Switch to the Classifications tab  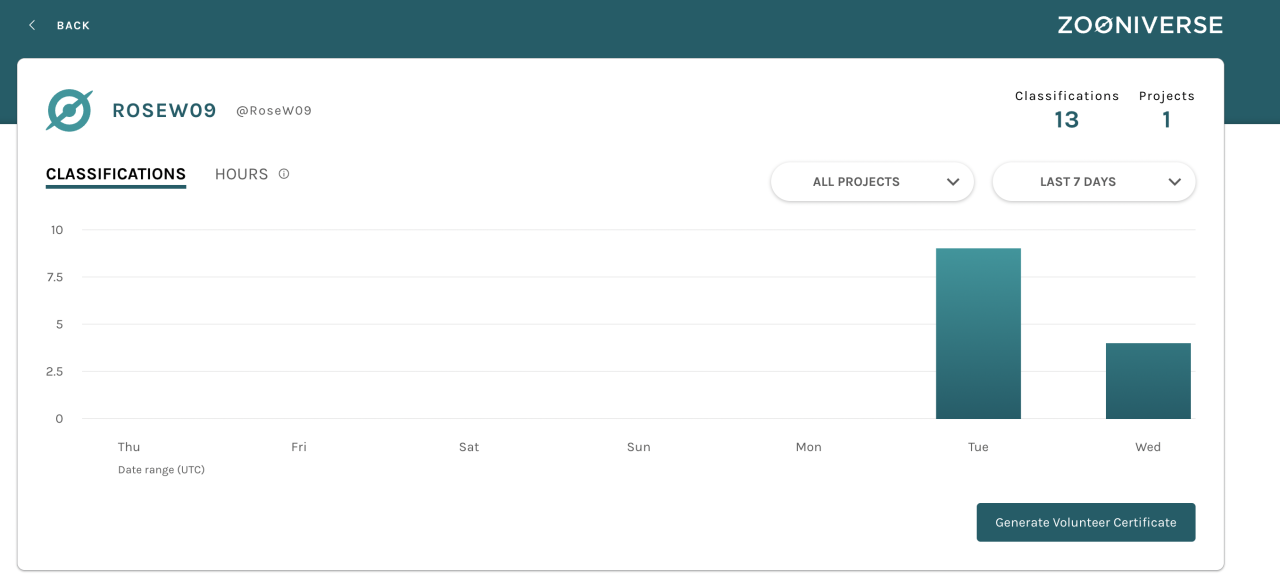[x=116, y=174]
